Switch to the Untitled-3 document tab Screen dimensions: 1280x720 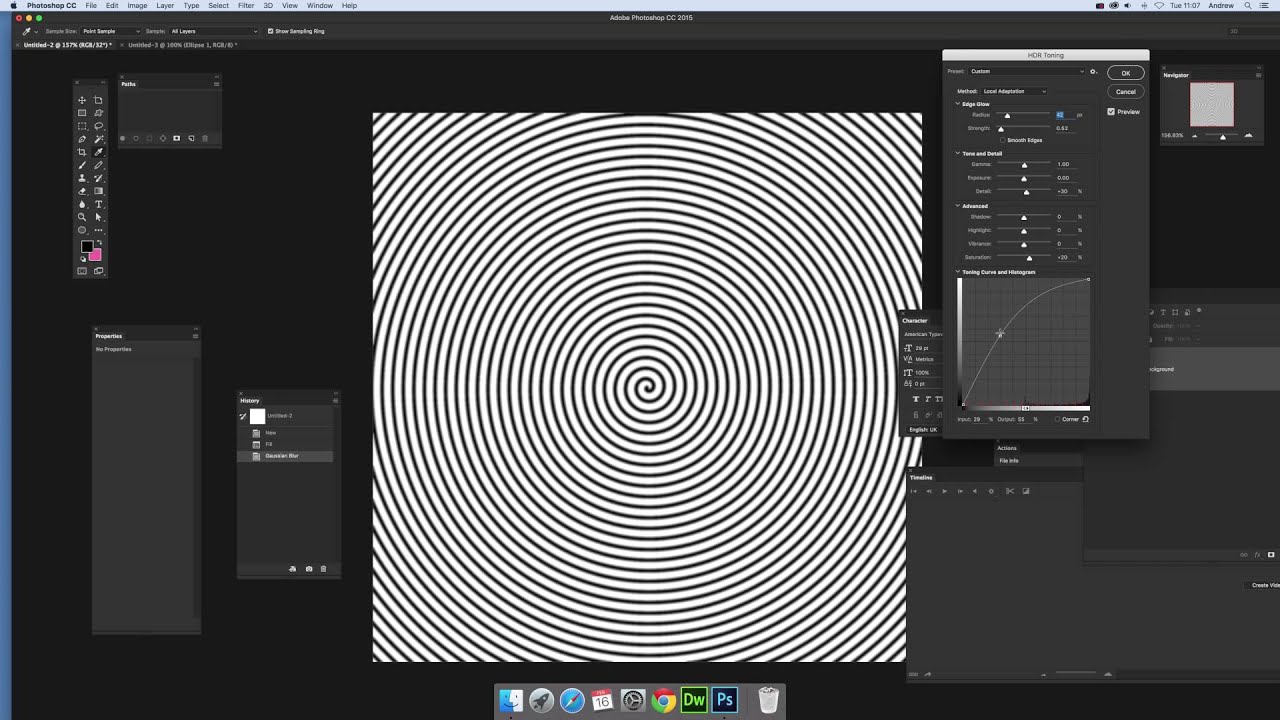[181, 45]
